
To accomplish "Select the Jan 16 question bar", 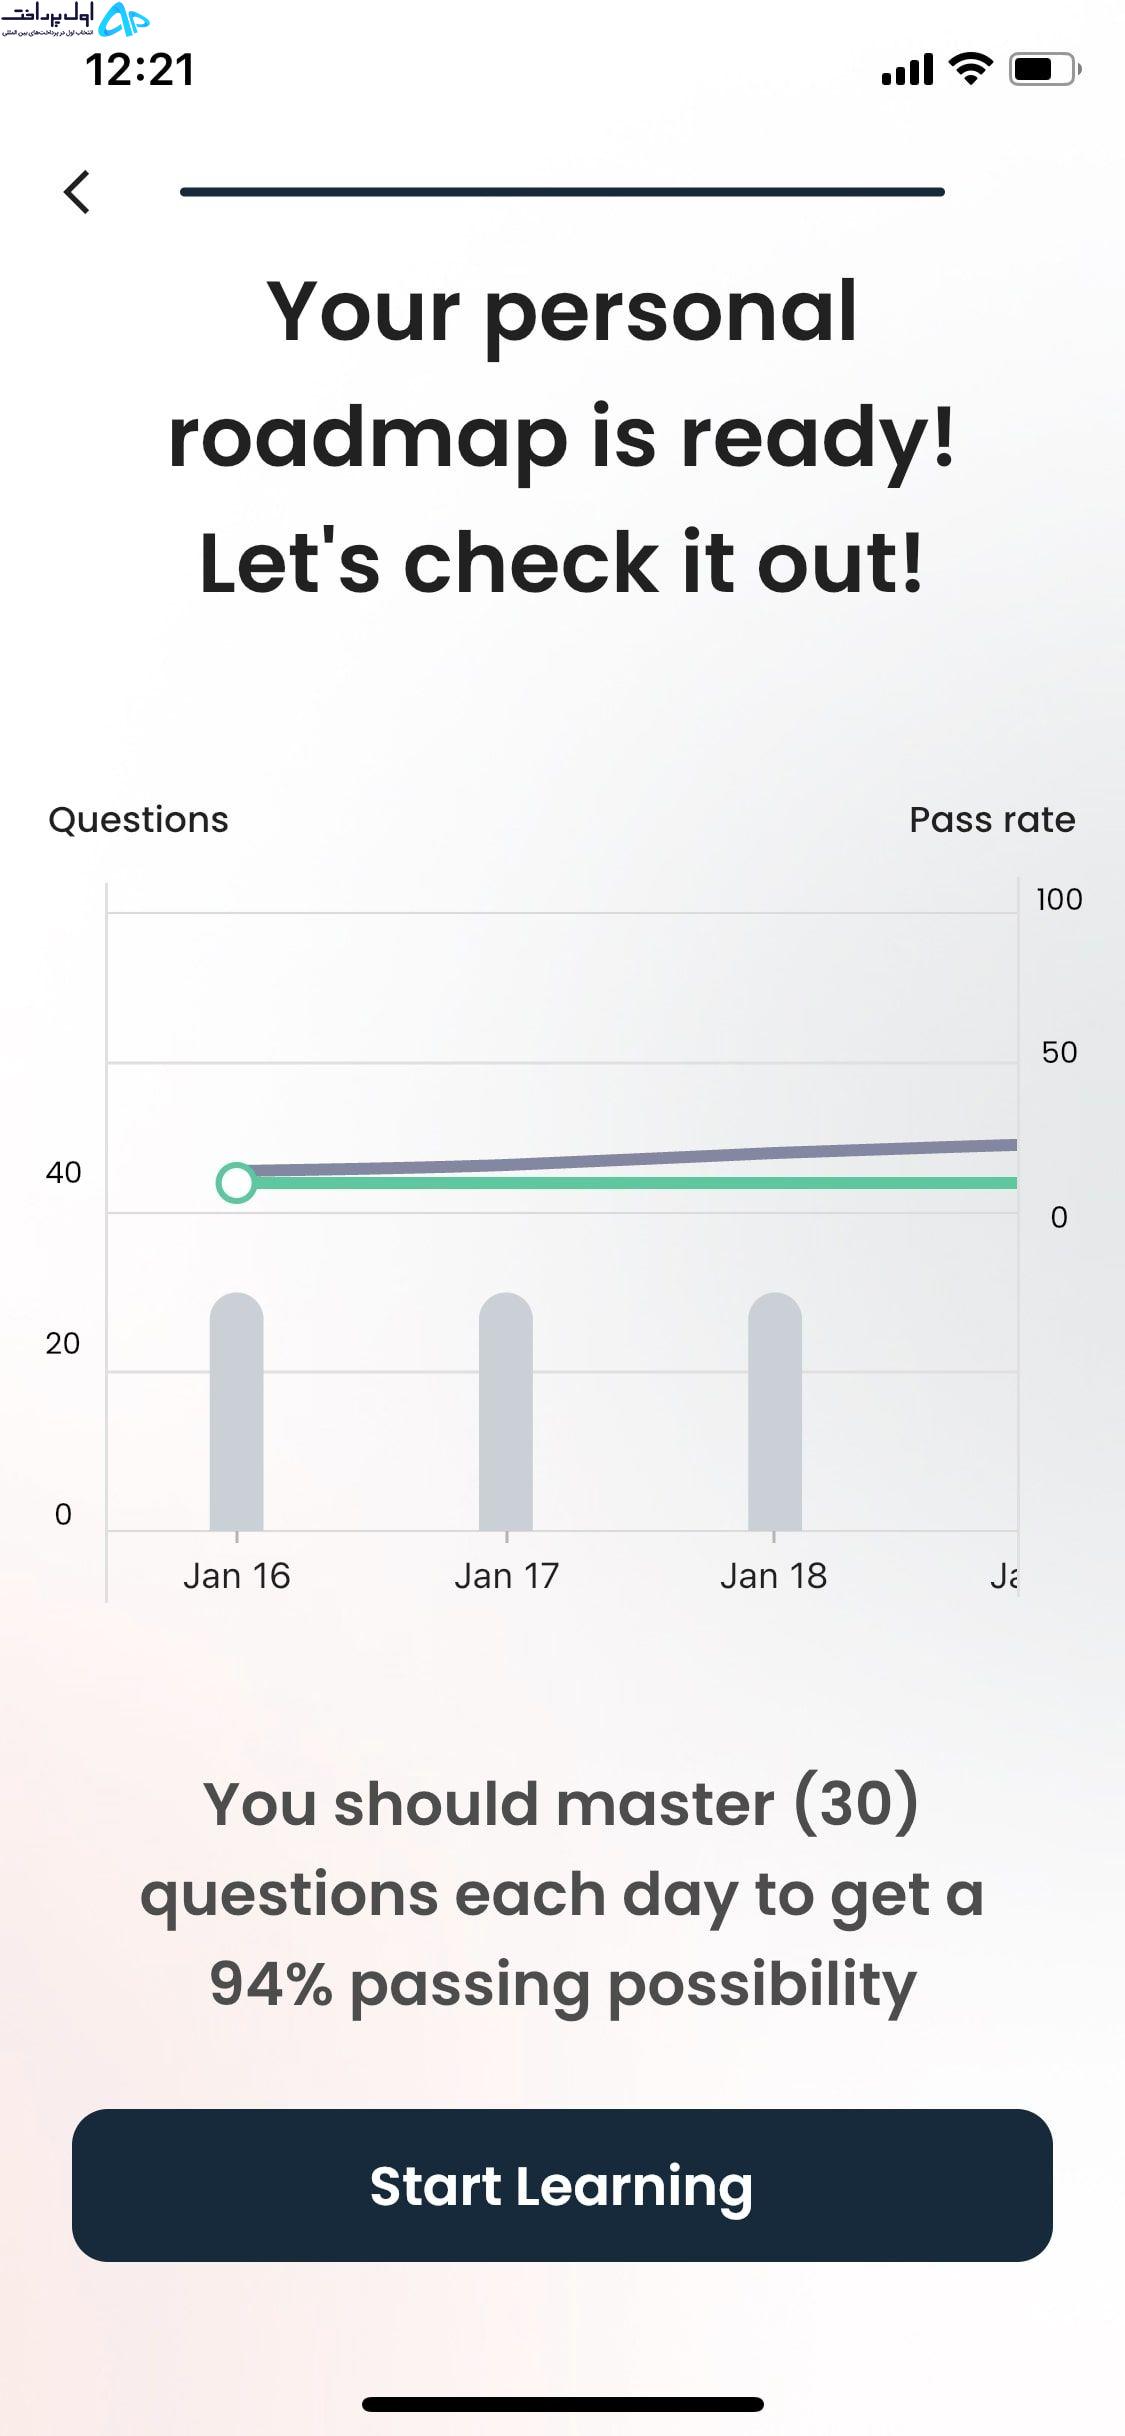I will coord(236,1411).
